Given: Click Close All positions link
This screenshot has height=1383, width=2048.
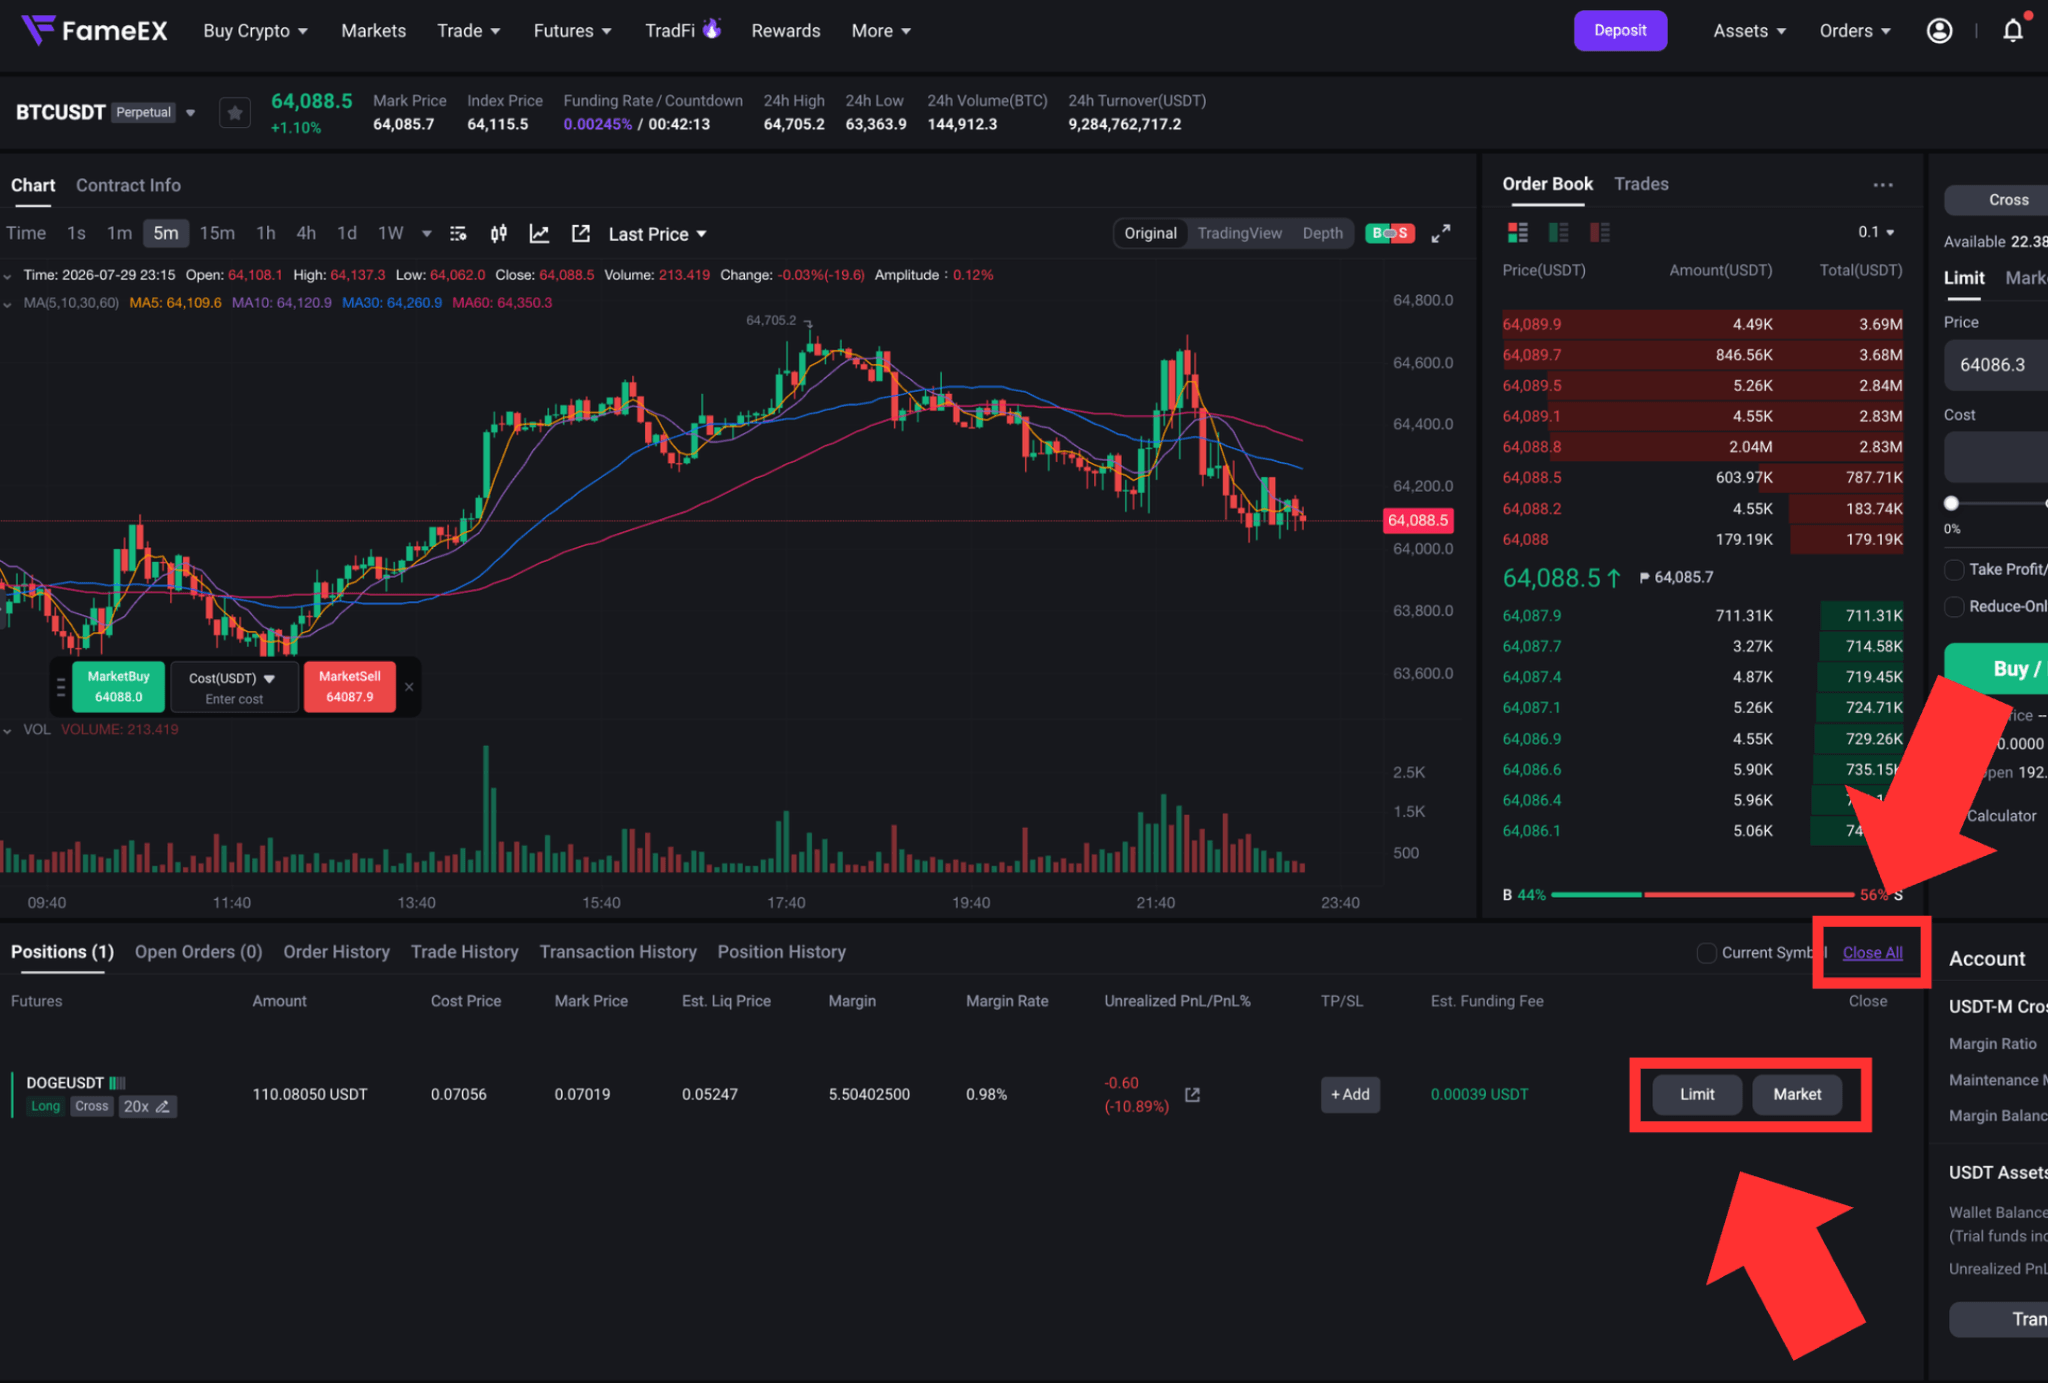Looking at the screenshot, I should [1872, 953].
